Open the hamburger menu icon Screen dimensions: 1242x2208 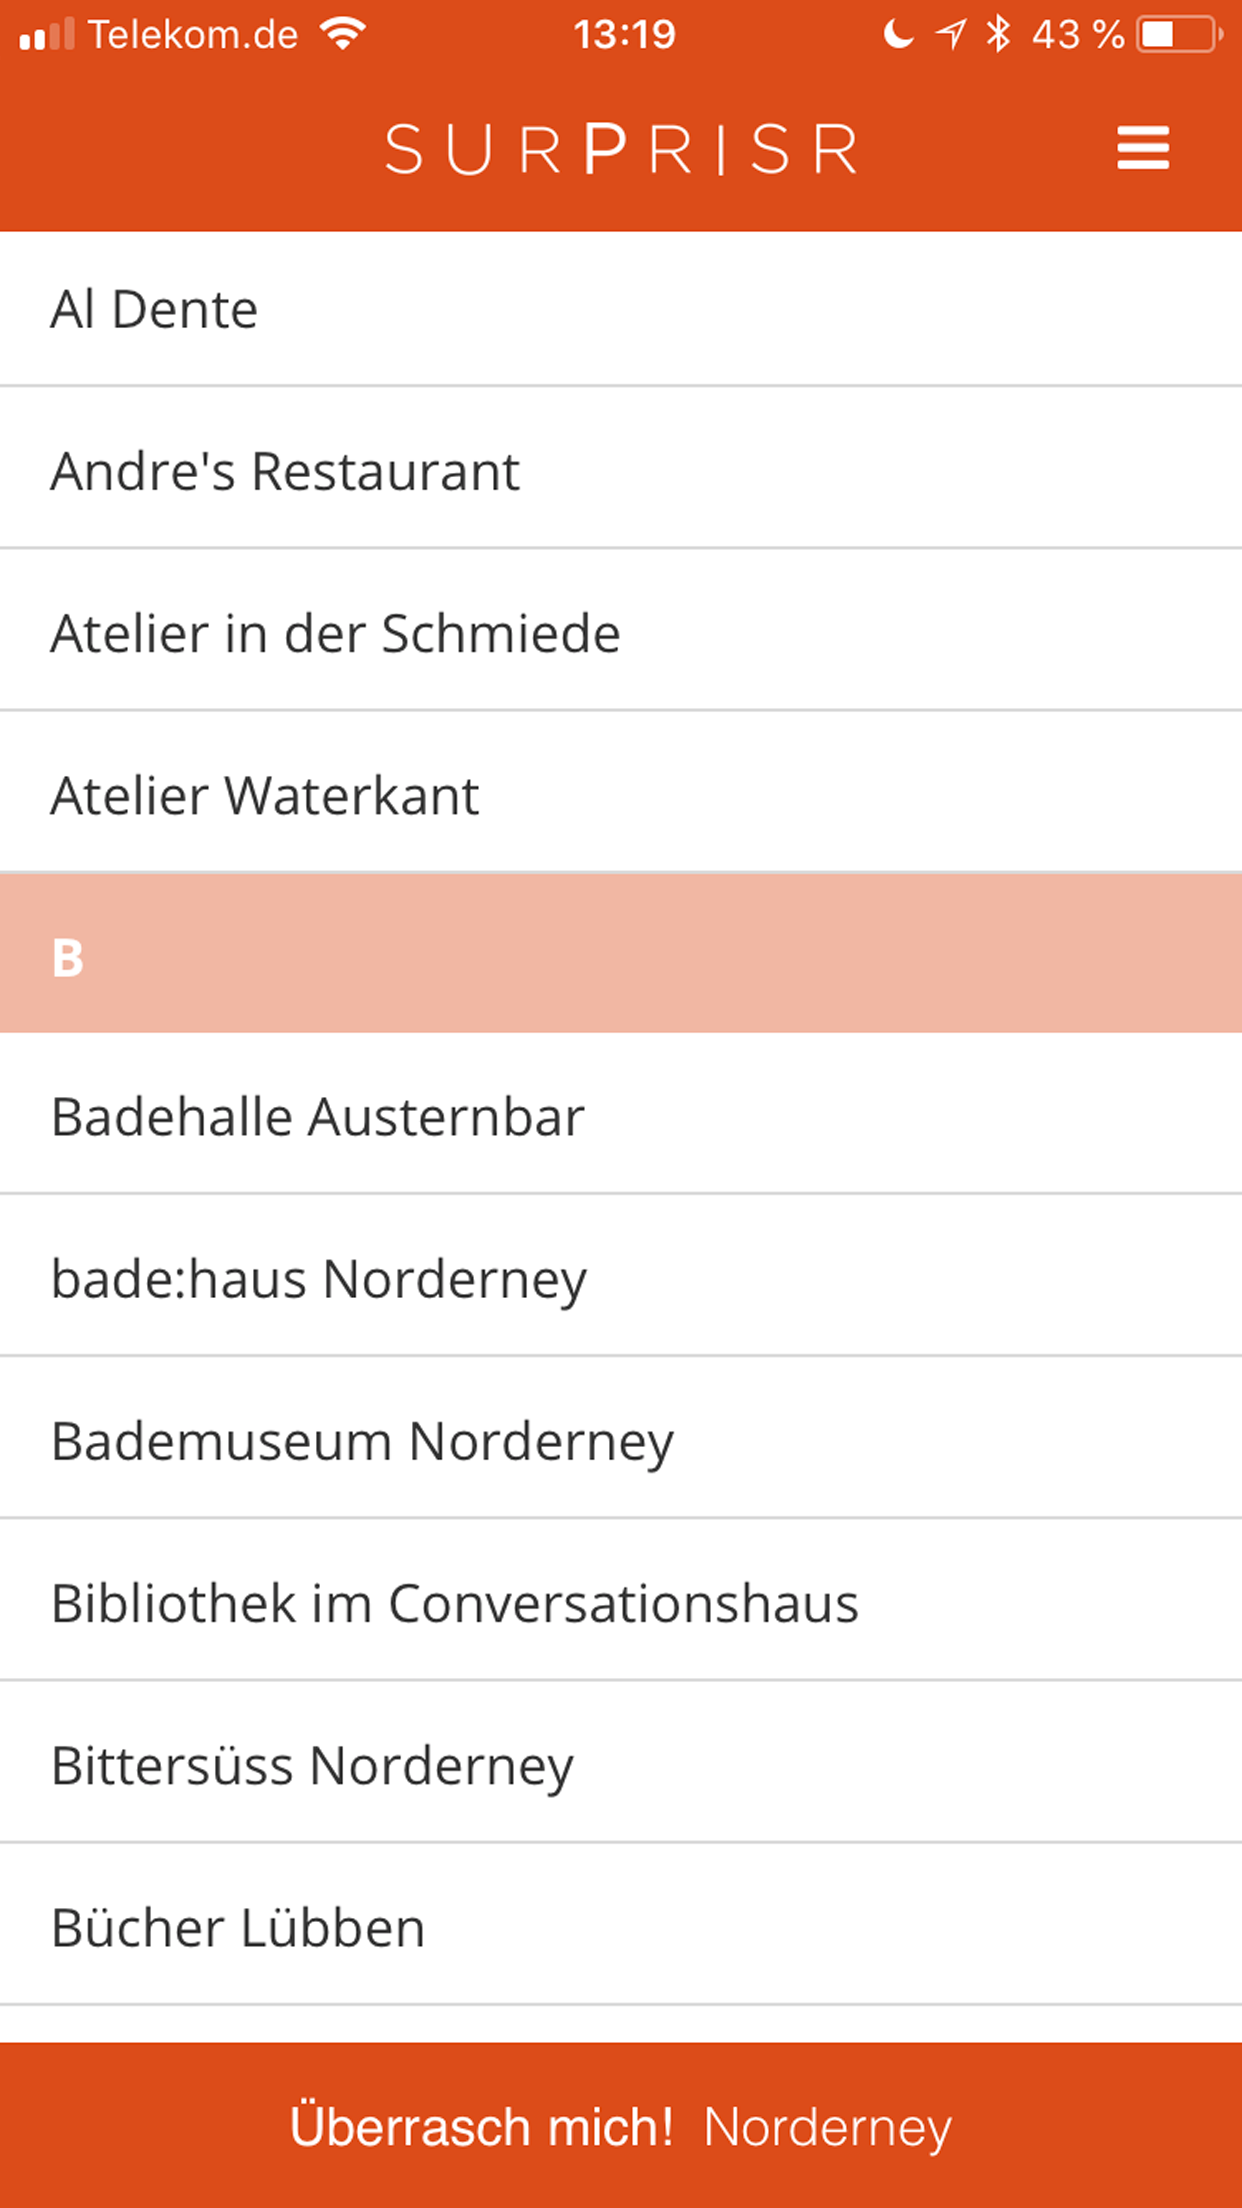pyautogui.click(x=1142, y=149)
